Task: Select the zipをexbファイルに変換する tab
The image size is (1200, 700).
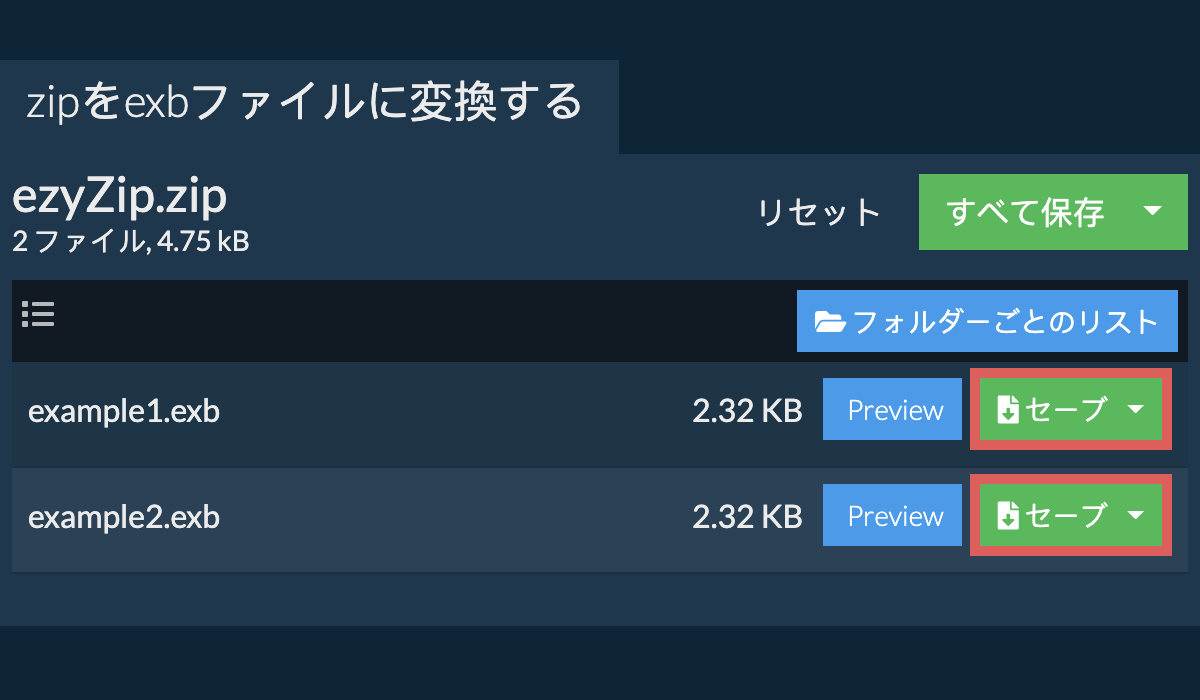Action: (x=305, y=103)
